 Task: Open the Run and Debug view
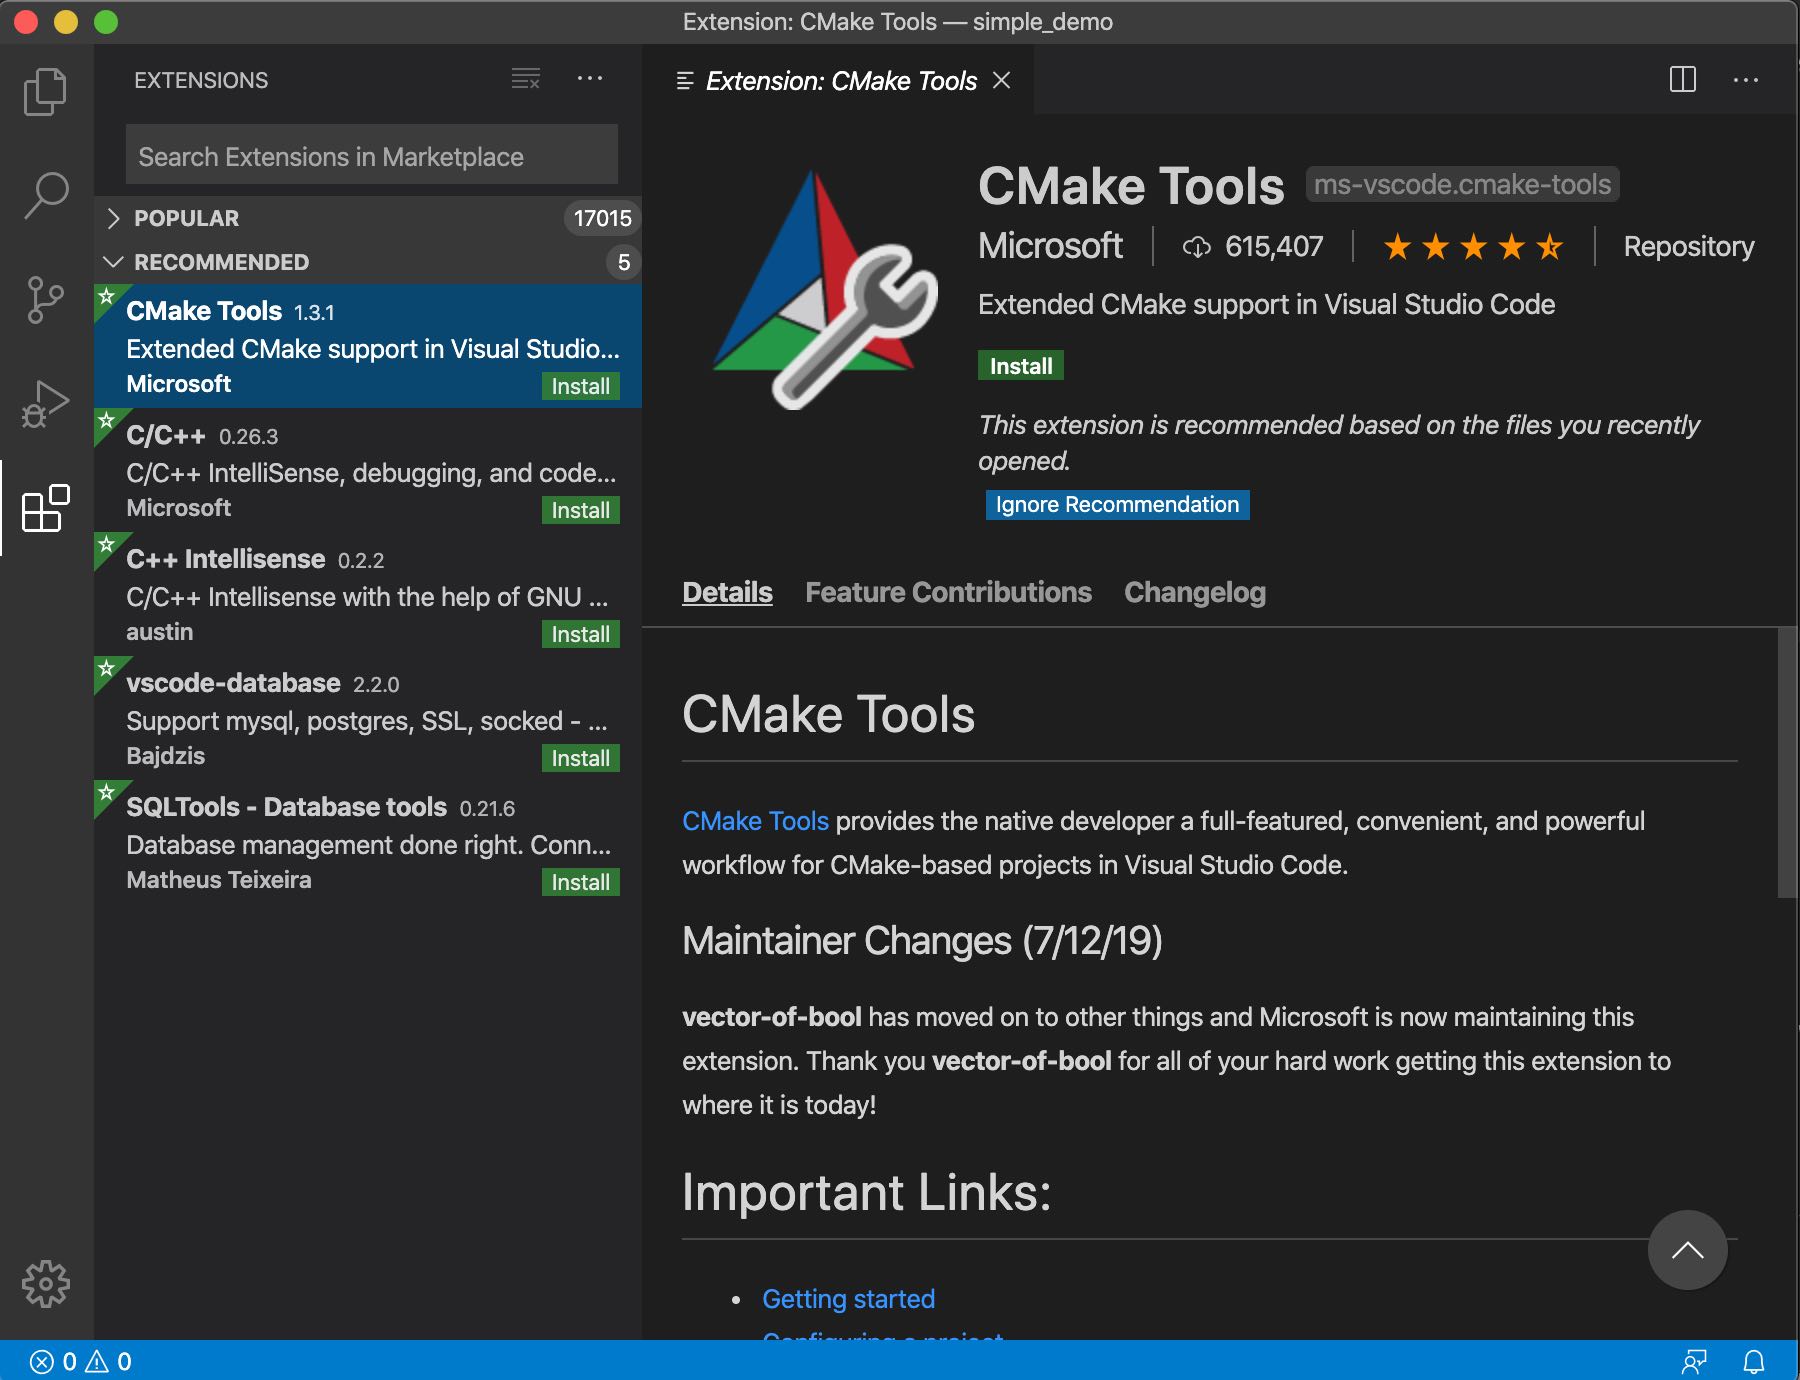[x=45, y=402]
